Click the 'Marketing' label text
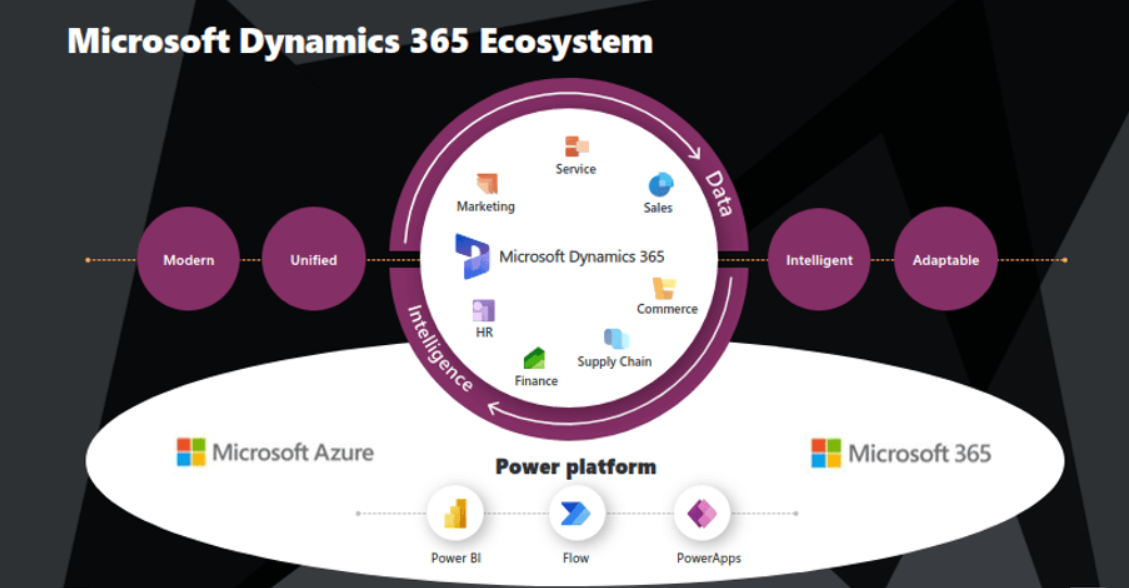Screen dimensions: 1129x588 [486, 207]
